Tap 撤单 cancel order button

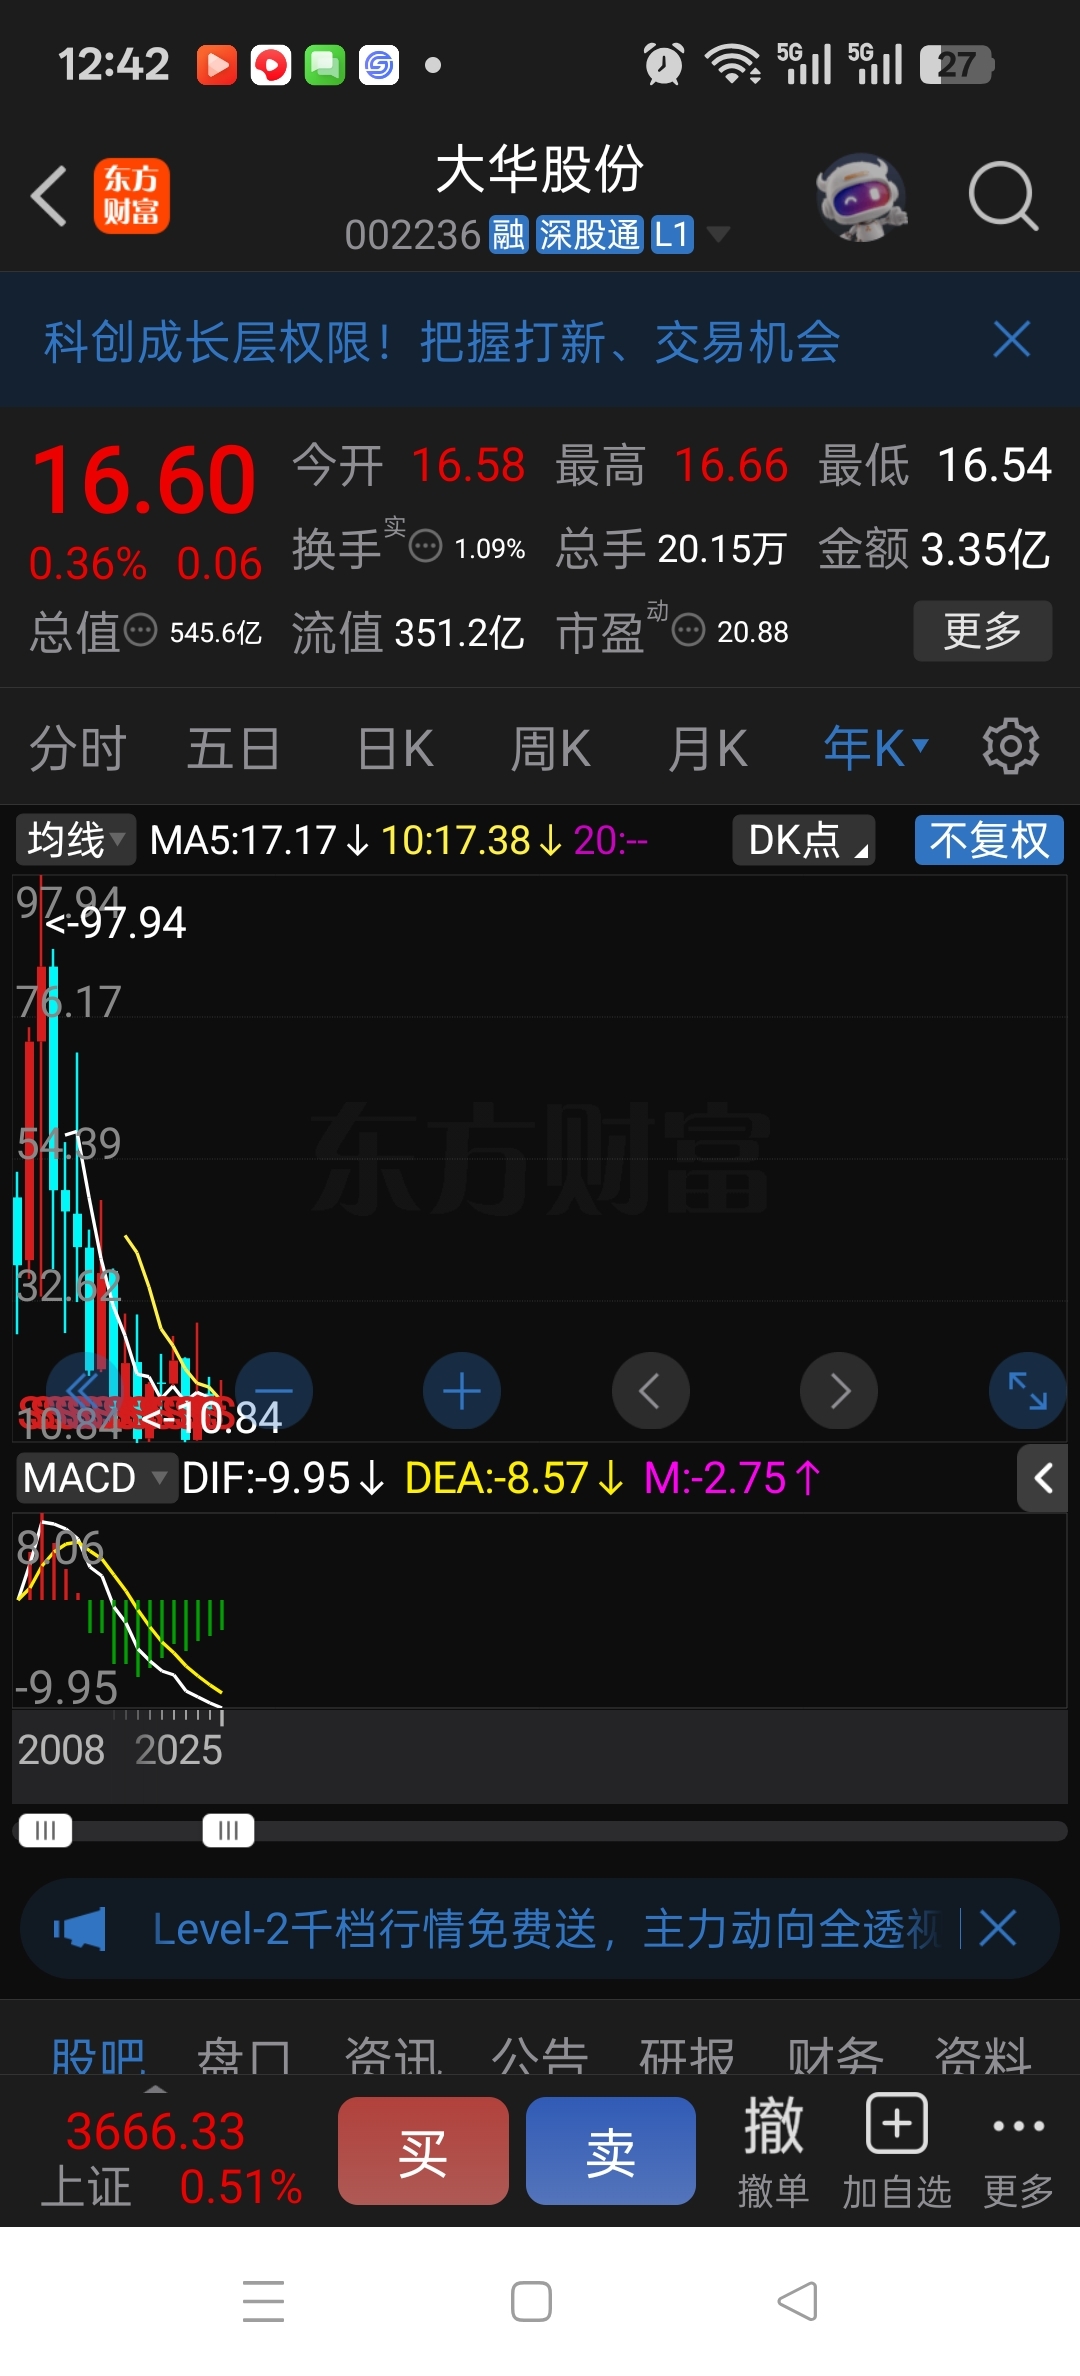[773, 2151]
